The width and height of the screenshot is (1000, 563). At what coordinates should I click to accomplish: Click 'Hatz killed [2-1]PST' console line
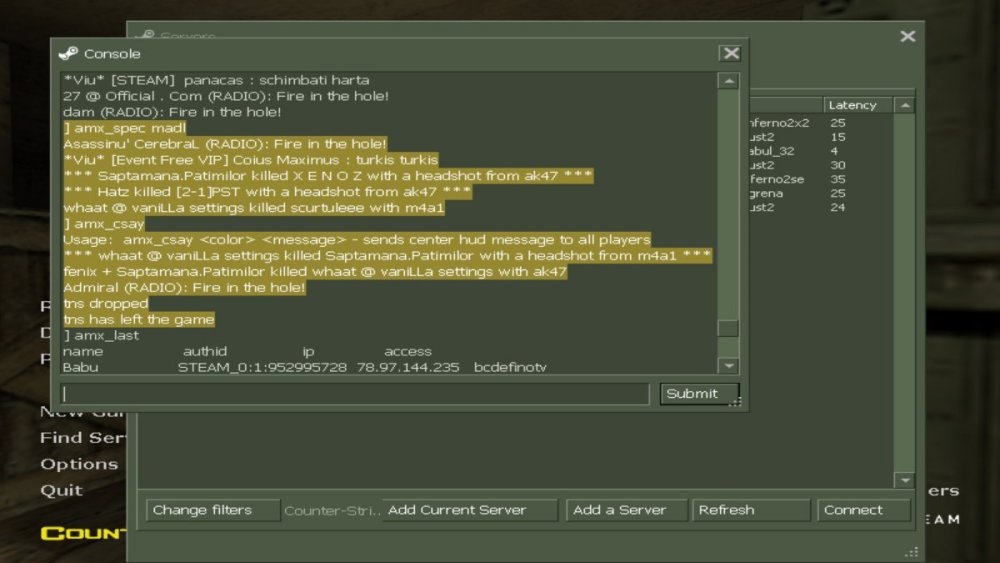click(x=267, y=192)
